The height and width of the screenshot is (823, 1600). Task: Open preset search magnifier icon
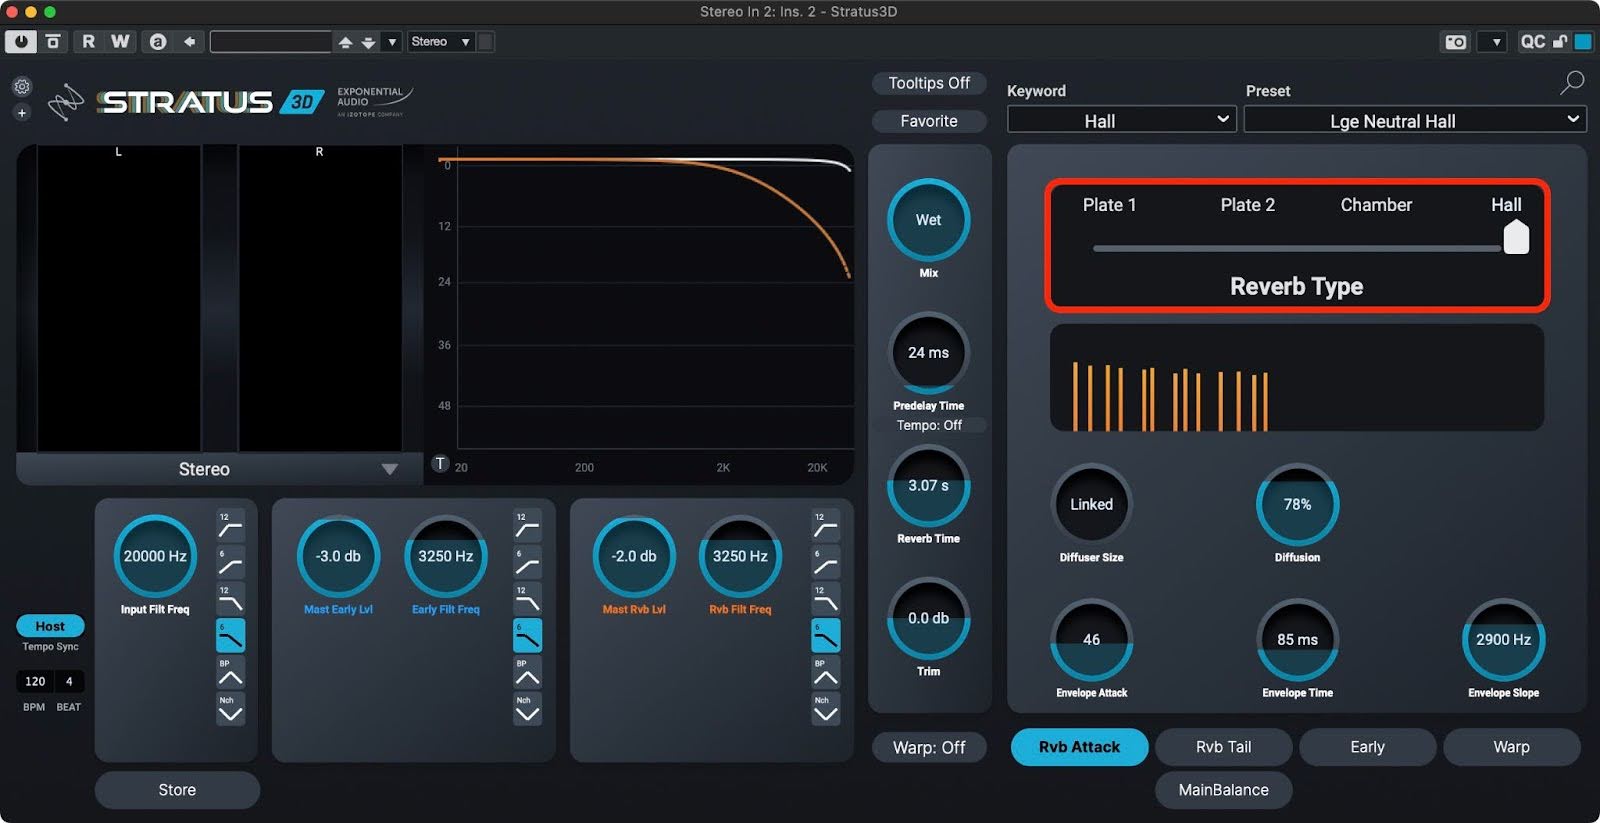pos(1572,83)
